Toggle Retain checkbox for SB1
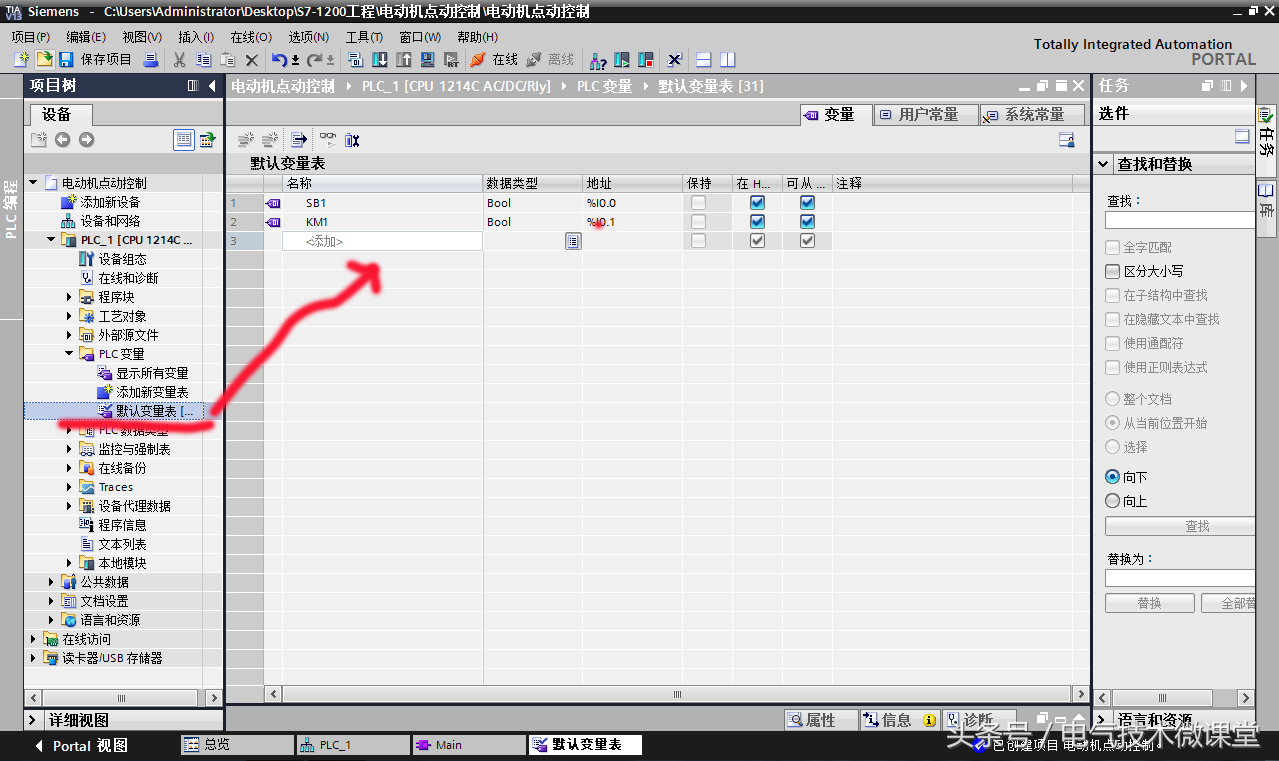The image size is (1279, 761). (698, 203)
